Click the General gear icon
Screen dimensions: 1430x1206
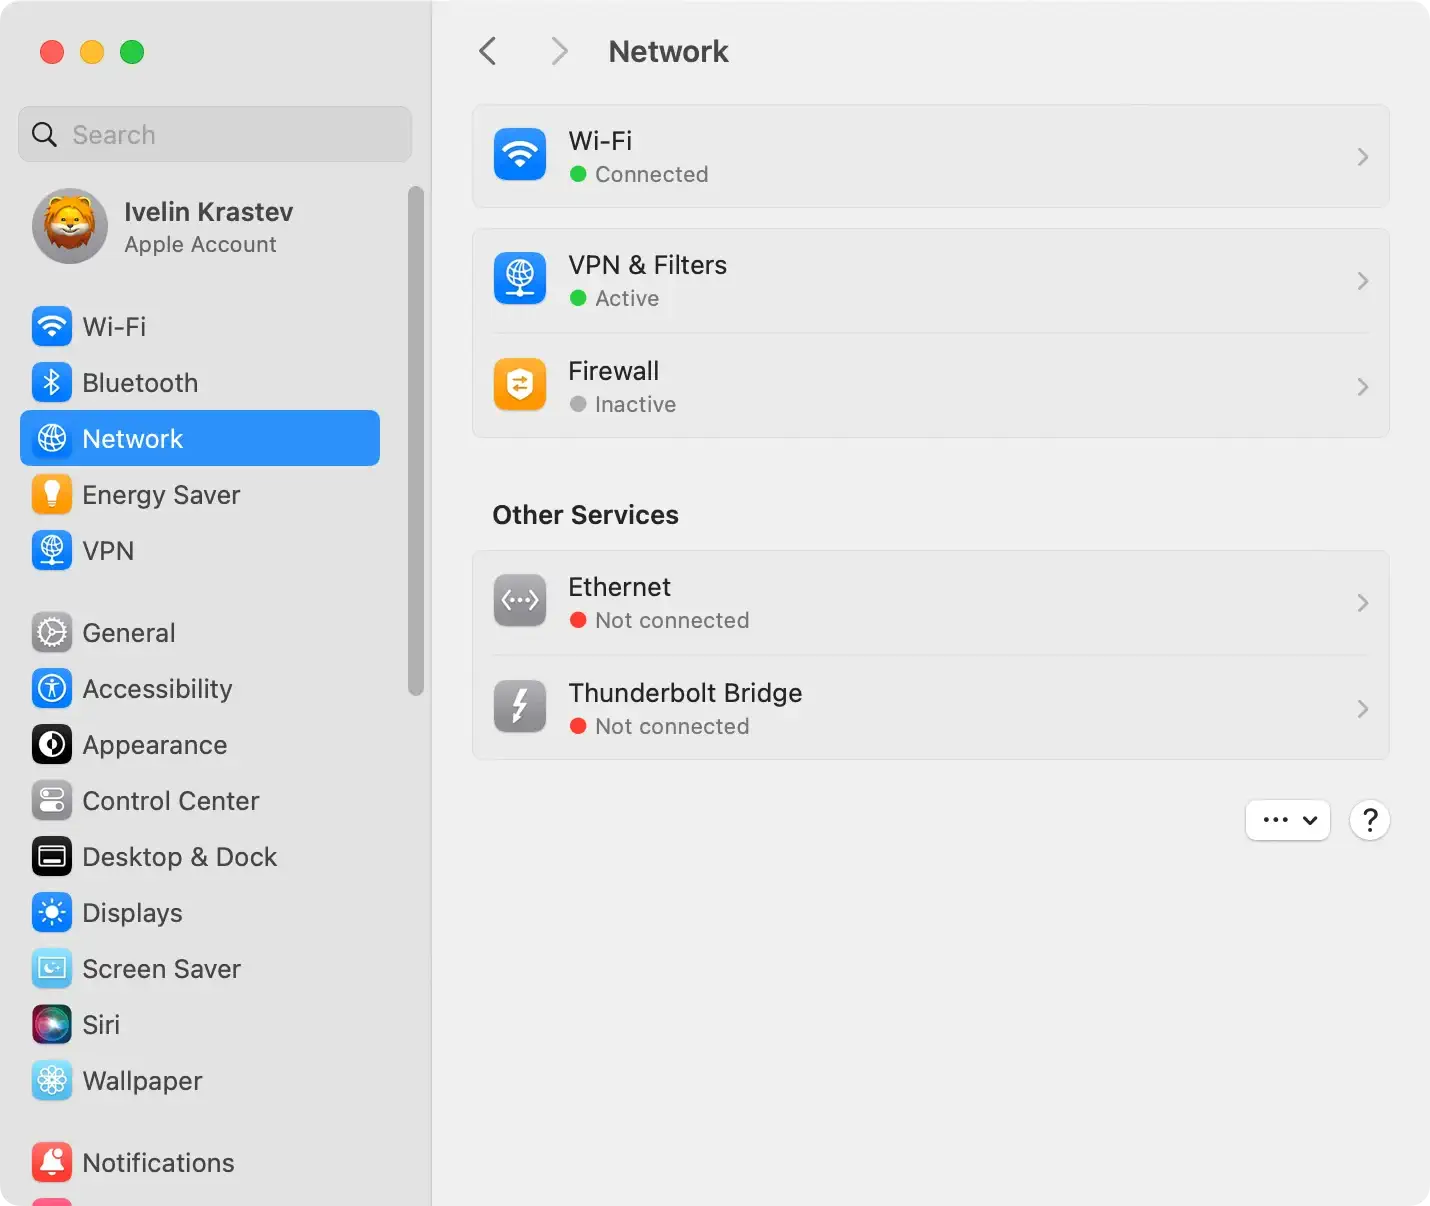click(x=52, y=632)
